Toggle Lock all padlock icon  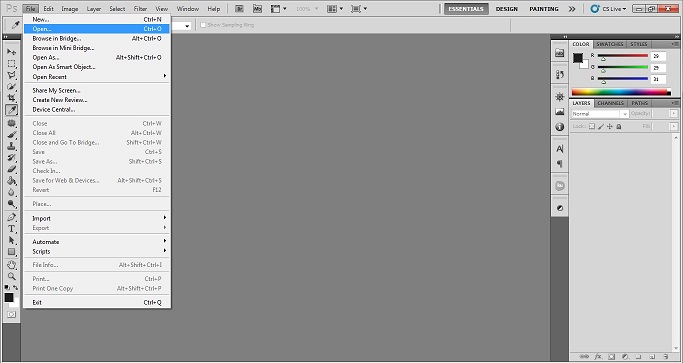pyautogui.click(x=619, y=126)
